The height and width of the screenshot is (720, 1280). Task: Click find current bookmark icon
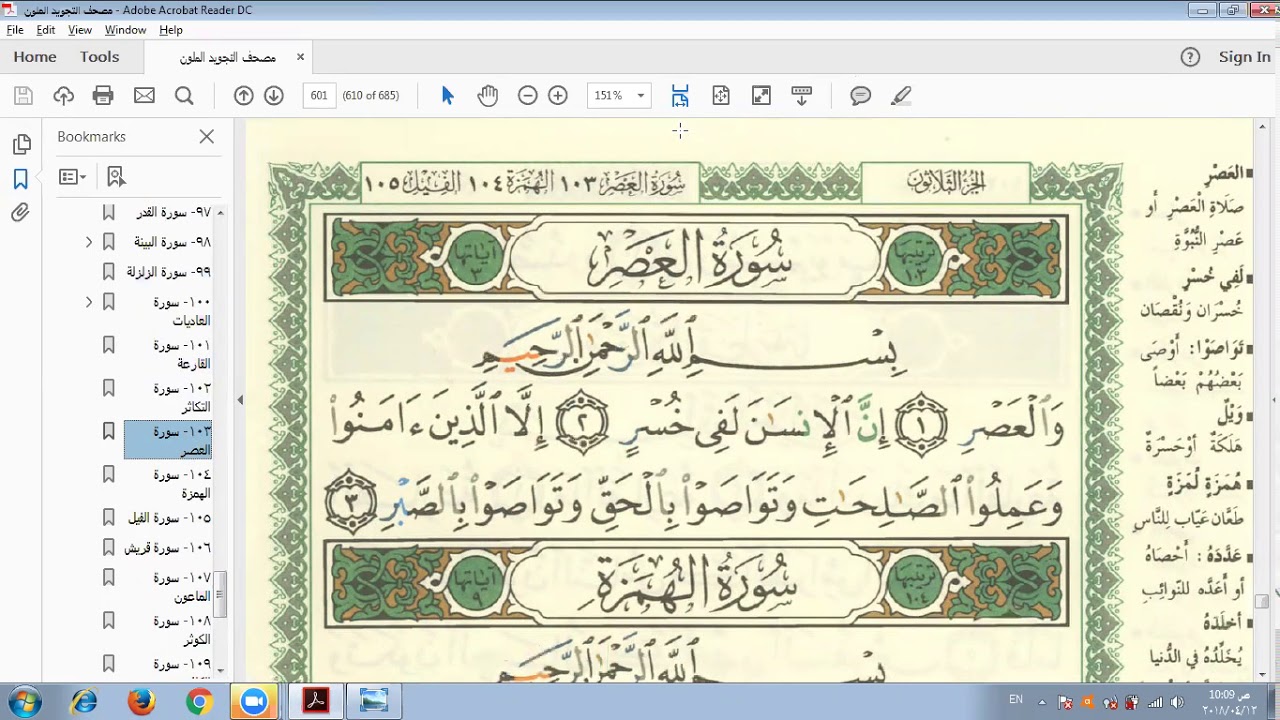[x=116, y=177]
